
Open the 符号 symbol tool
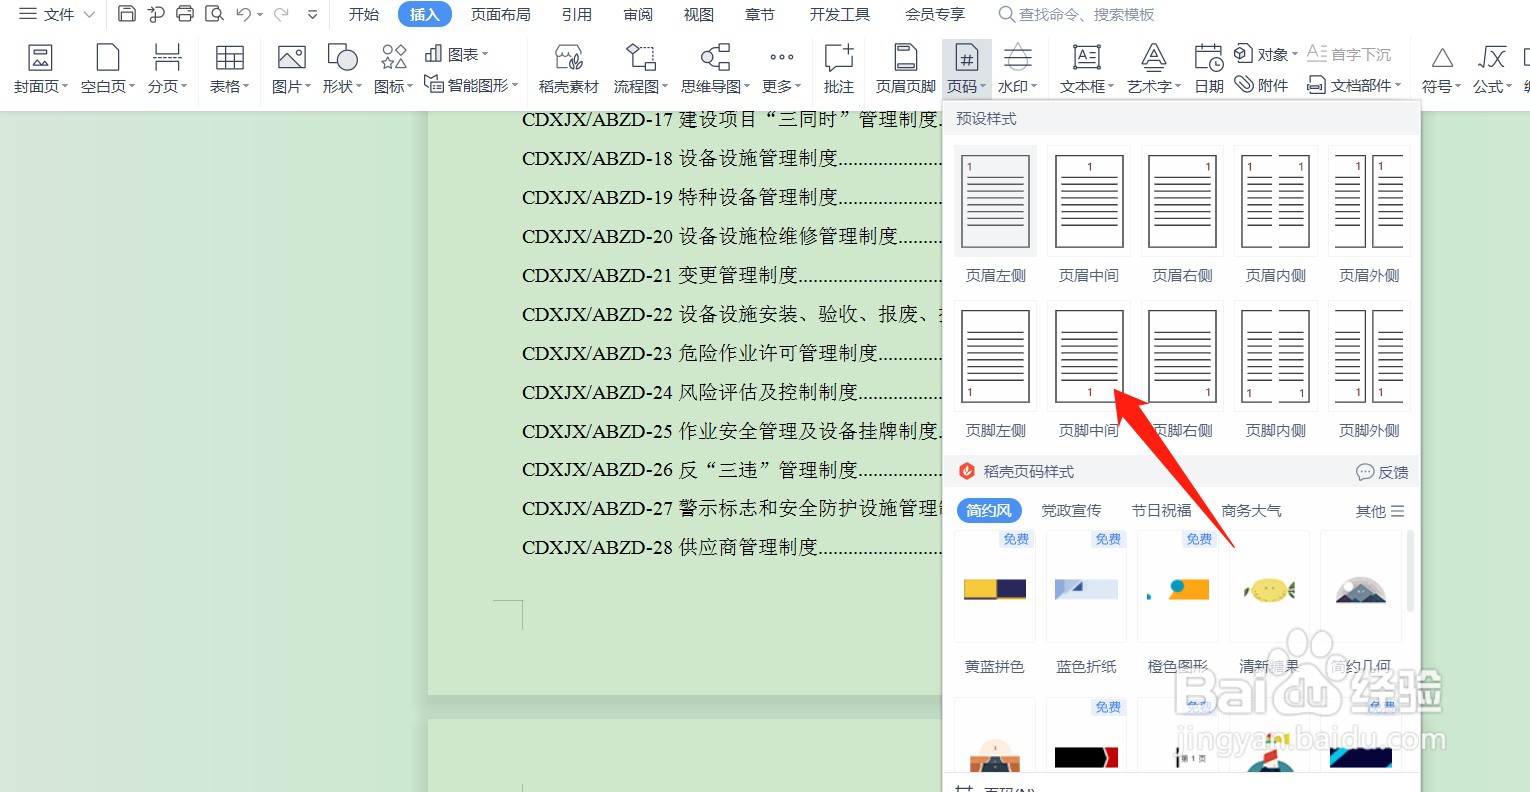1442,69
